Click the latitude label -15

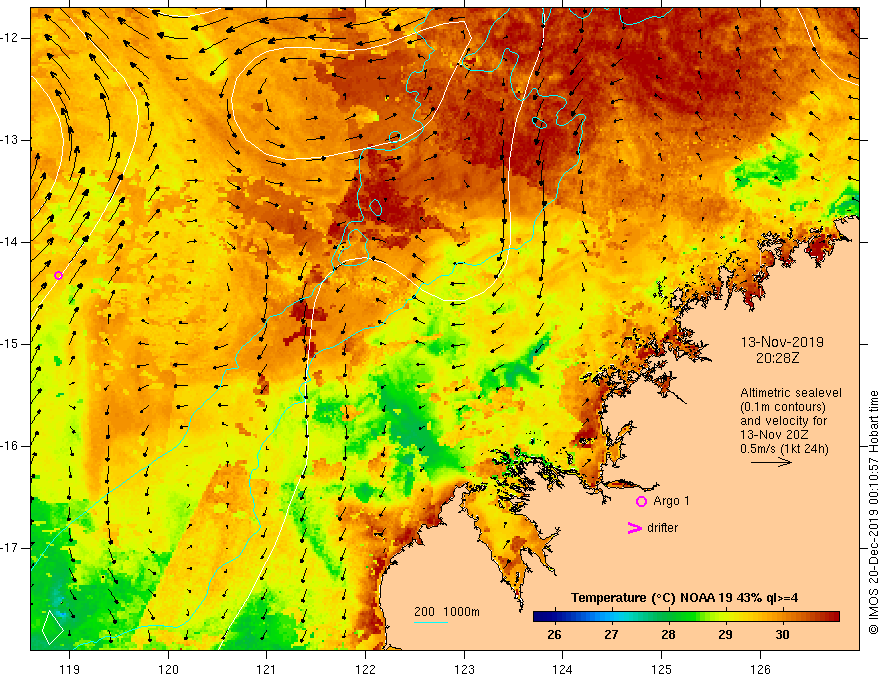tap(10, 344)
